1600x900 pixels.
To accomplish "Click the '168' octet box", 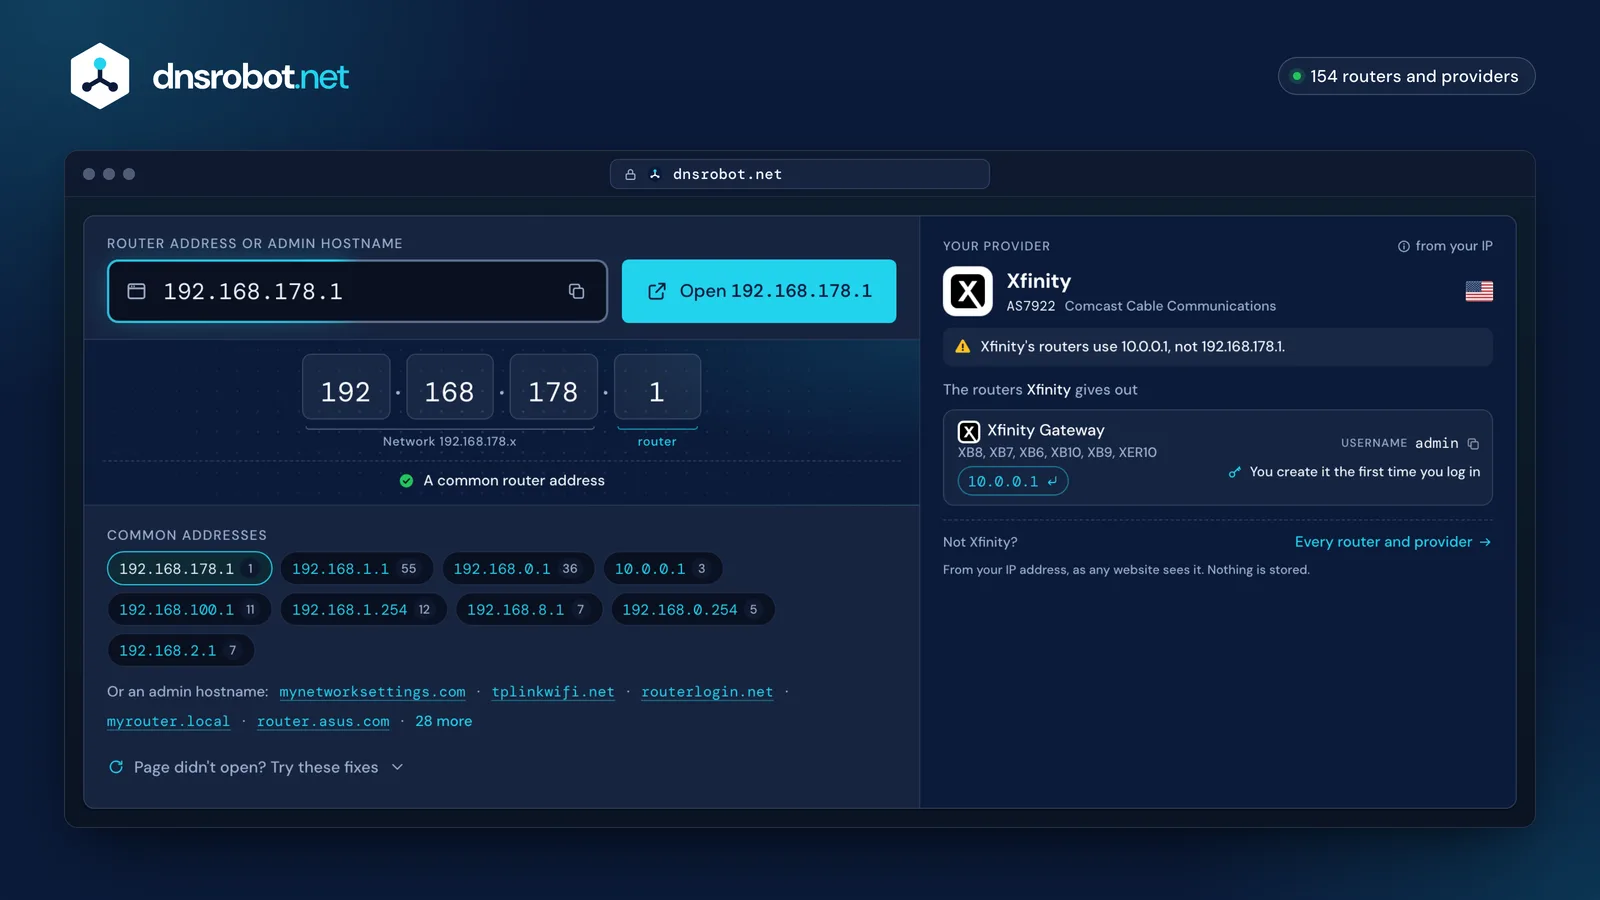I will click(450, 387).
